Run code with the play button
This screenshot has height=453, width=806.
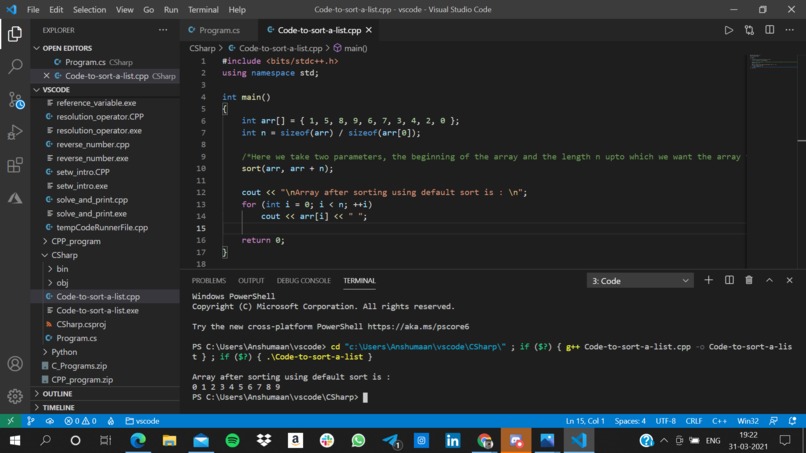point(728,30)
